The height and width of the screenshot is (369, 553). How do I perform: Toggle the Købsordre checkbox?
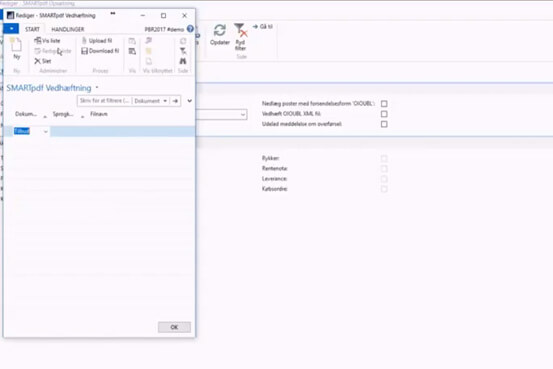(x=384, y=189)
